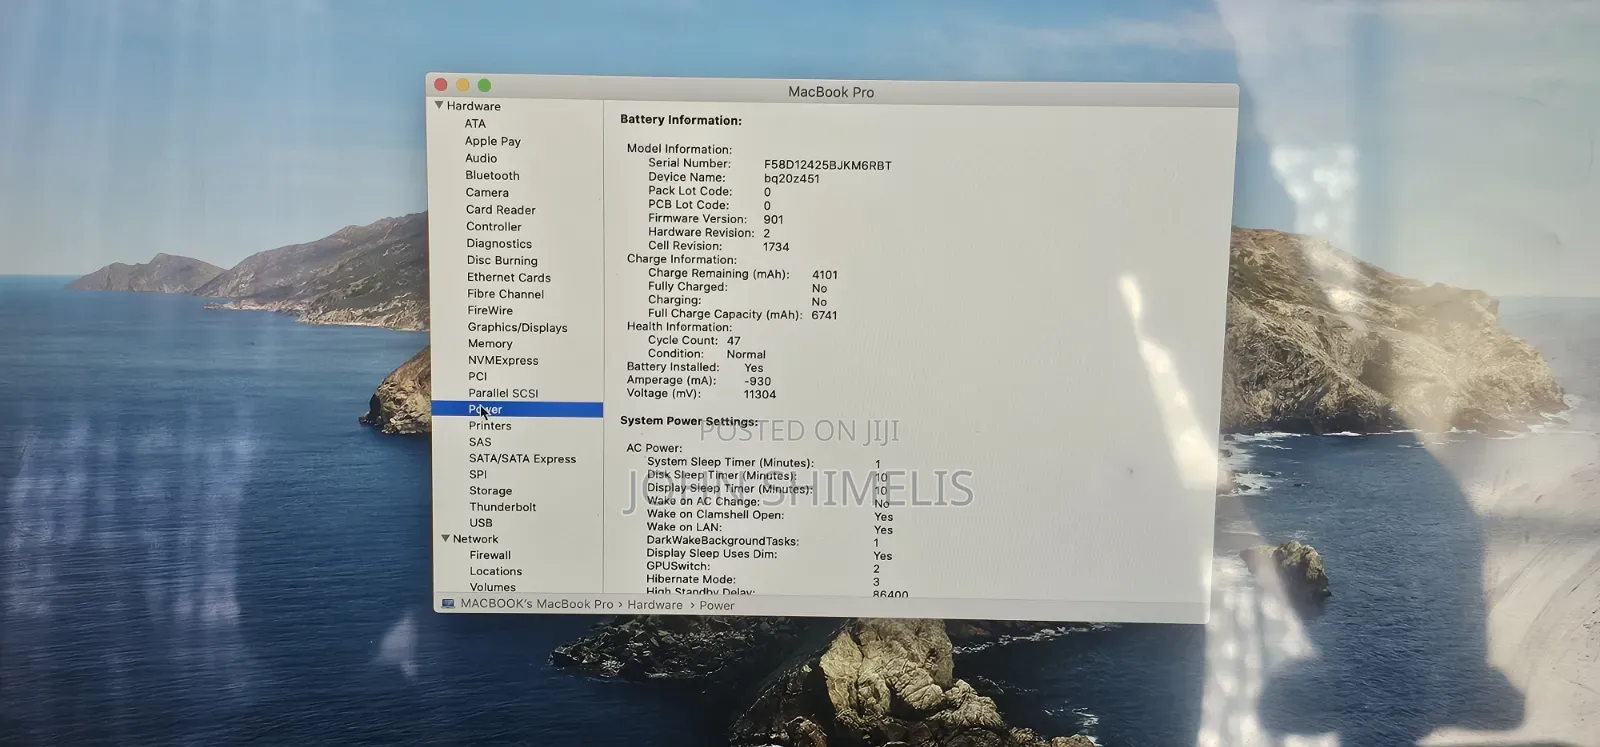The image size is (1600, 747).
Task: Select PCI in the sidebar
Action: 478,377
